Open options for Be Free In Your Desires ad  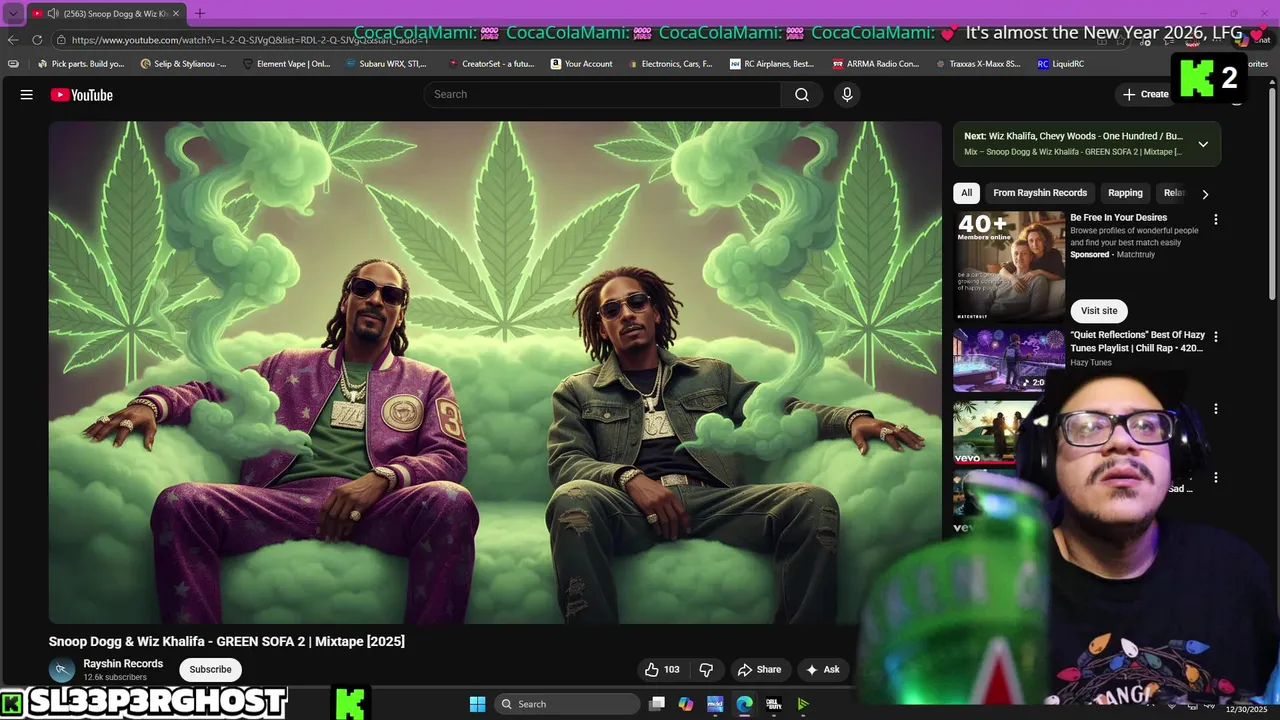[x=1216, y=219]
